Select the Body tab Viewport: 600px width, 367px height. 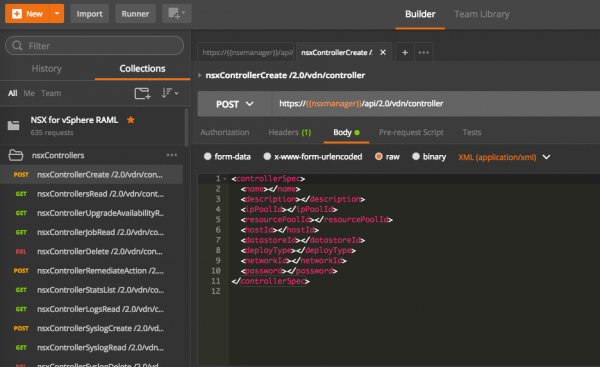pyautogui.click(x=346, y=132)
